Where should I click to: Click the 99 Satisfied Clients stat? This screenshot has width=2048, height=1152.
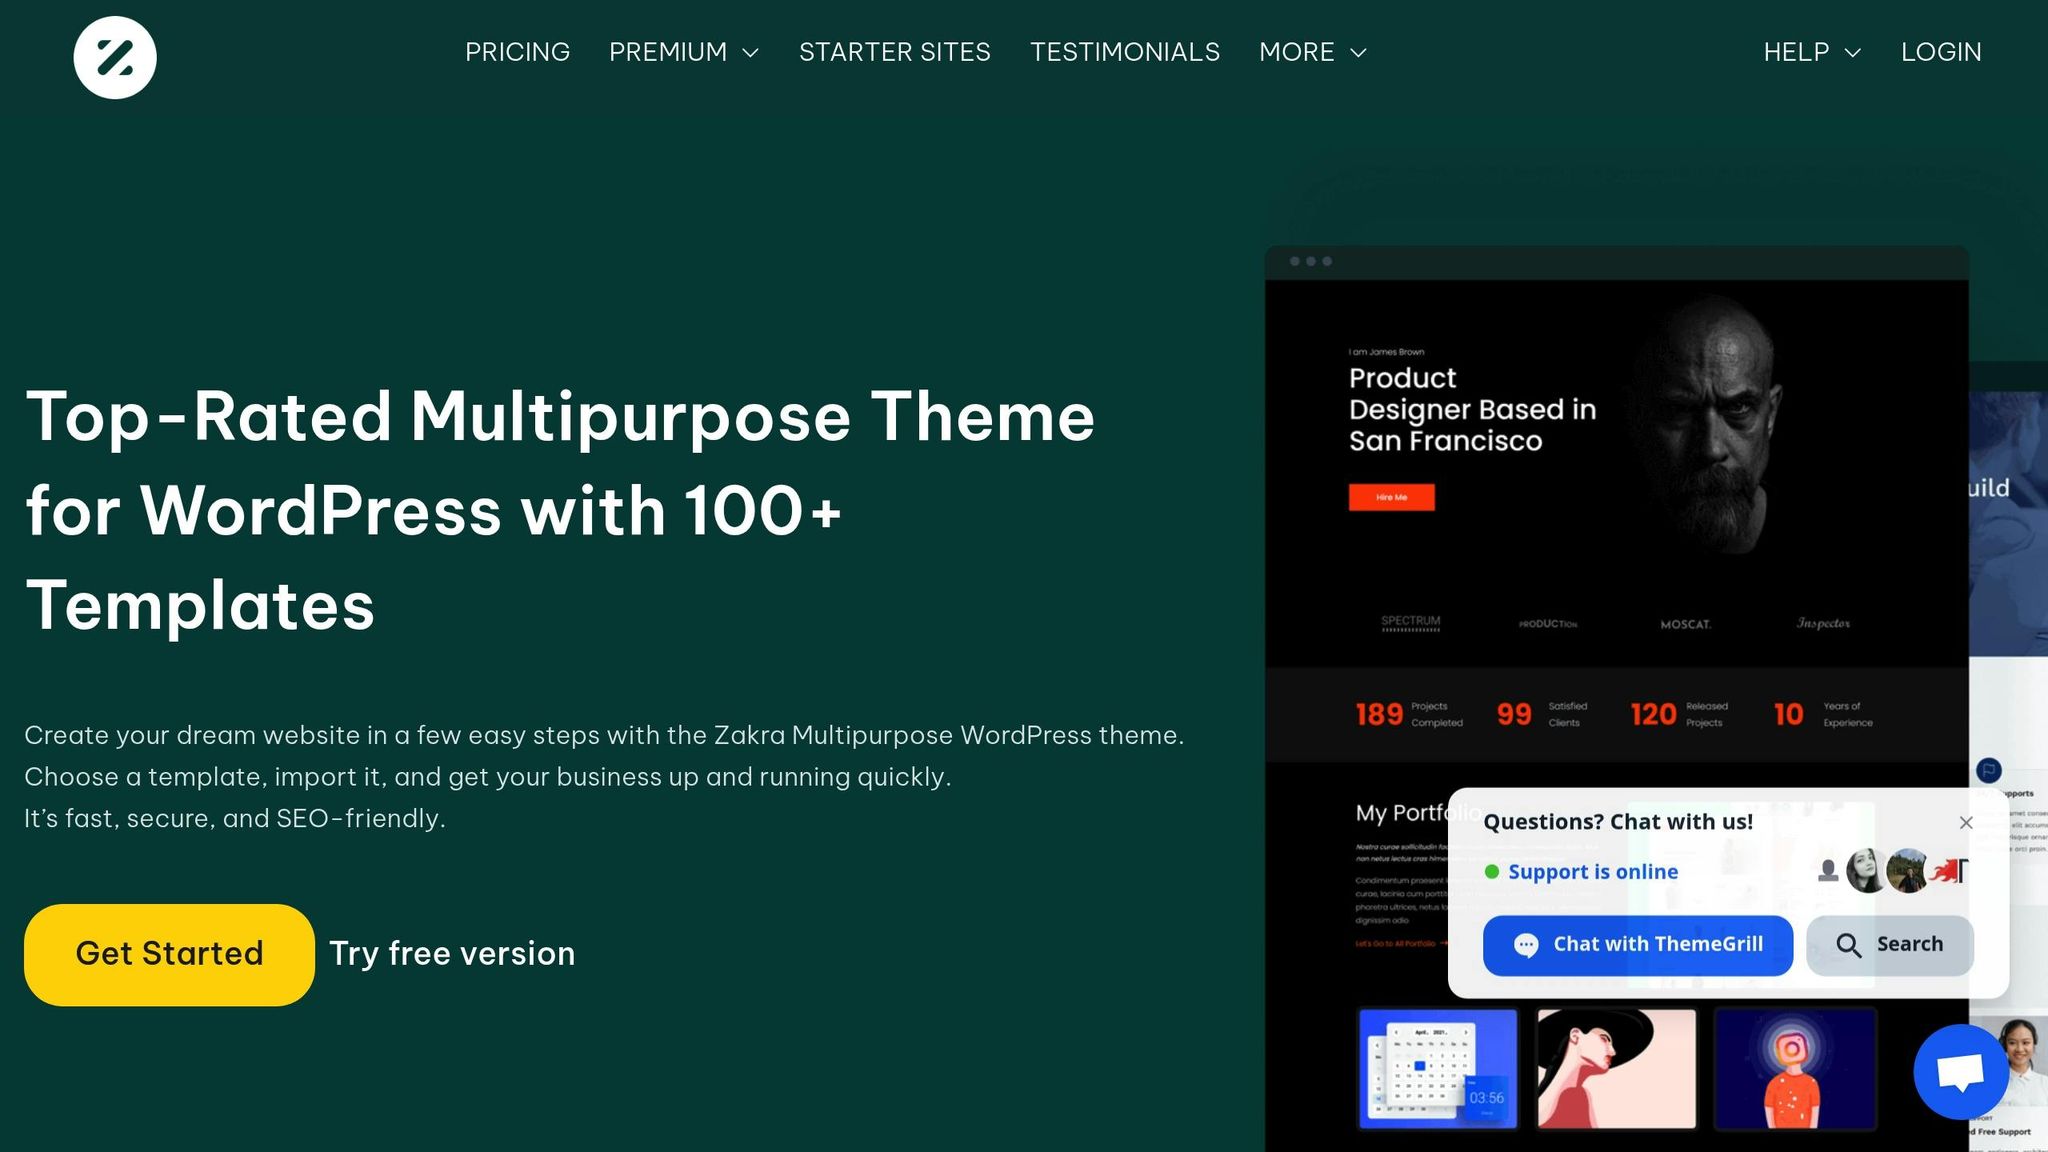pos(1542,714)
